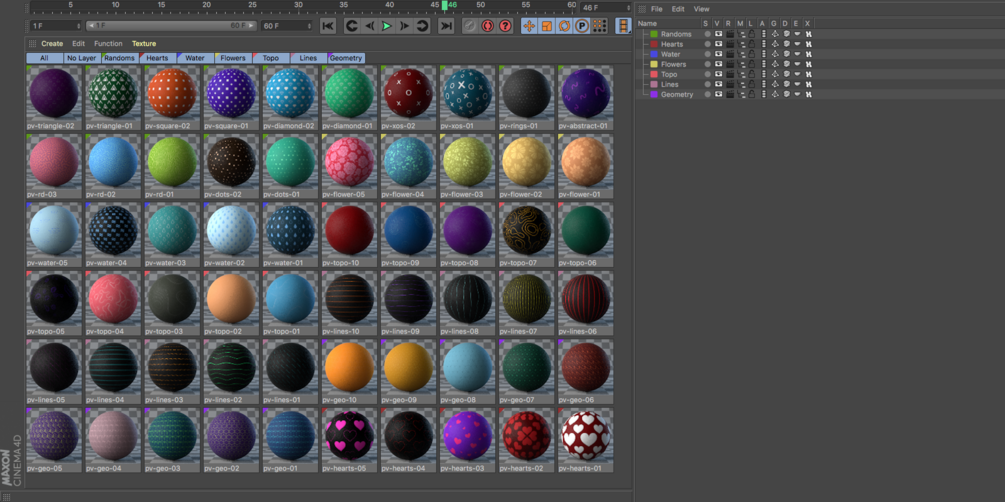The image size is (1005, 502).
Task: Play the animation forwards
Action: (x=386, y=26)
